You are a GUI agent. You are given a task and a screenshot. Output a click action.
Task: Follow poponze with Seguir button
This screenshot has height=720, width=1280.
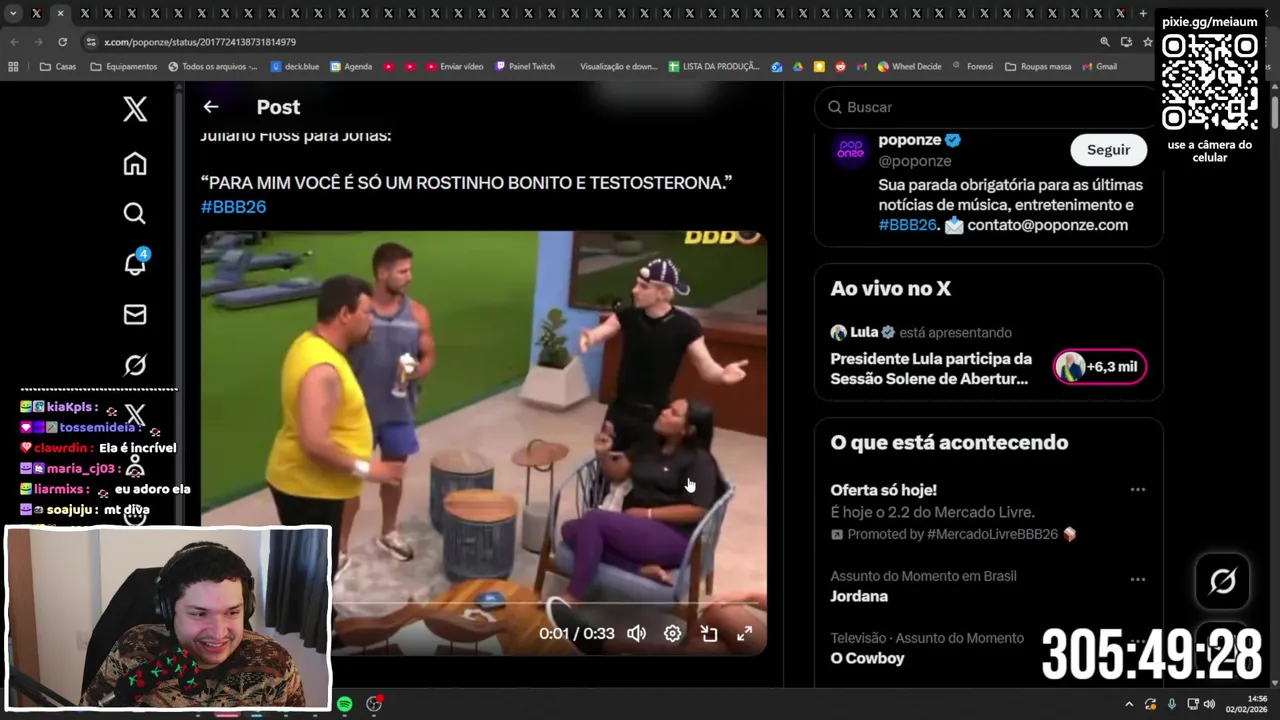[x=1108, y=150]
